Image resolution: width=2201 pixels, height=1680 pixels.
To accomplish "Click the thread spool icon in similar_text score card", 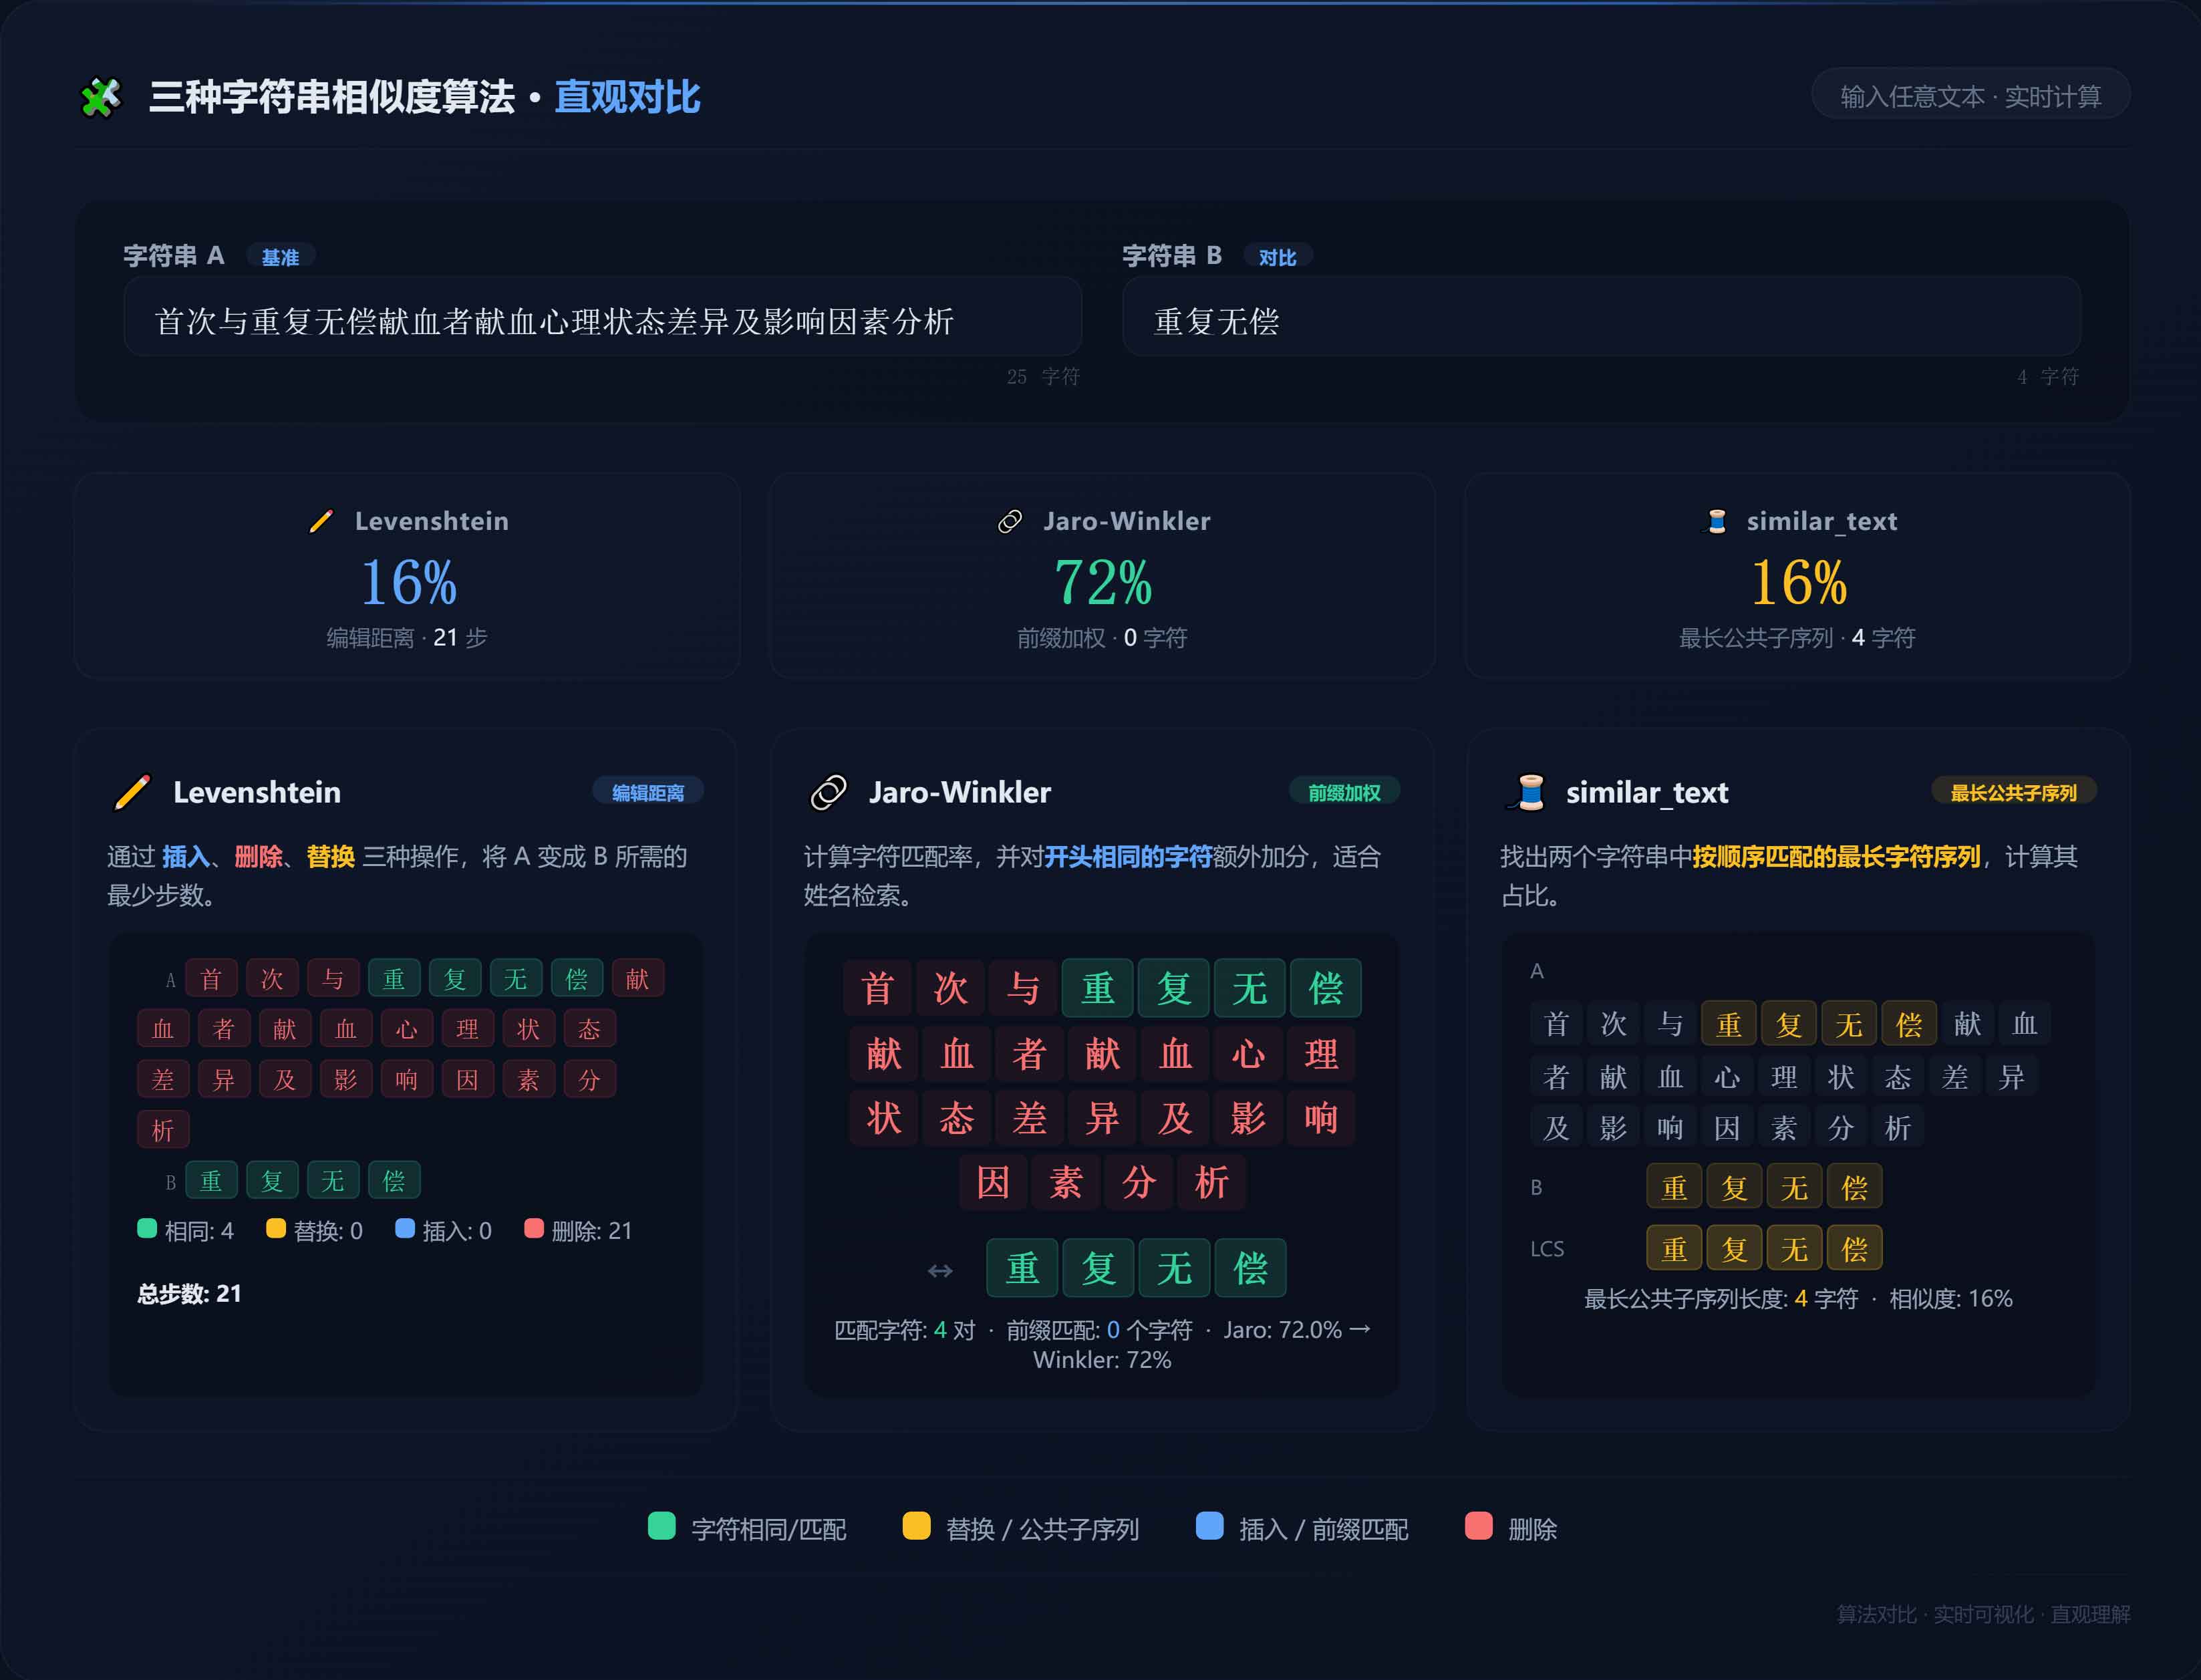I will pyautogui.click(x=1716, y=521).
